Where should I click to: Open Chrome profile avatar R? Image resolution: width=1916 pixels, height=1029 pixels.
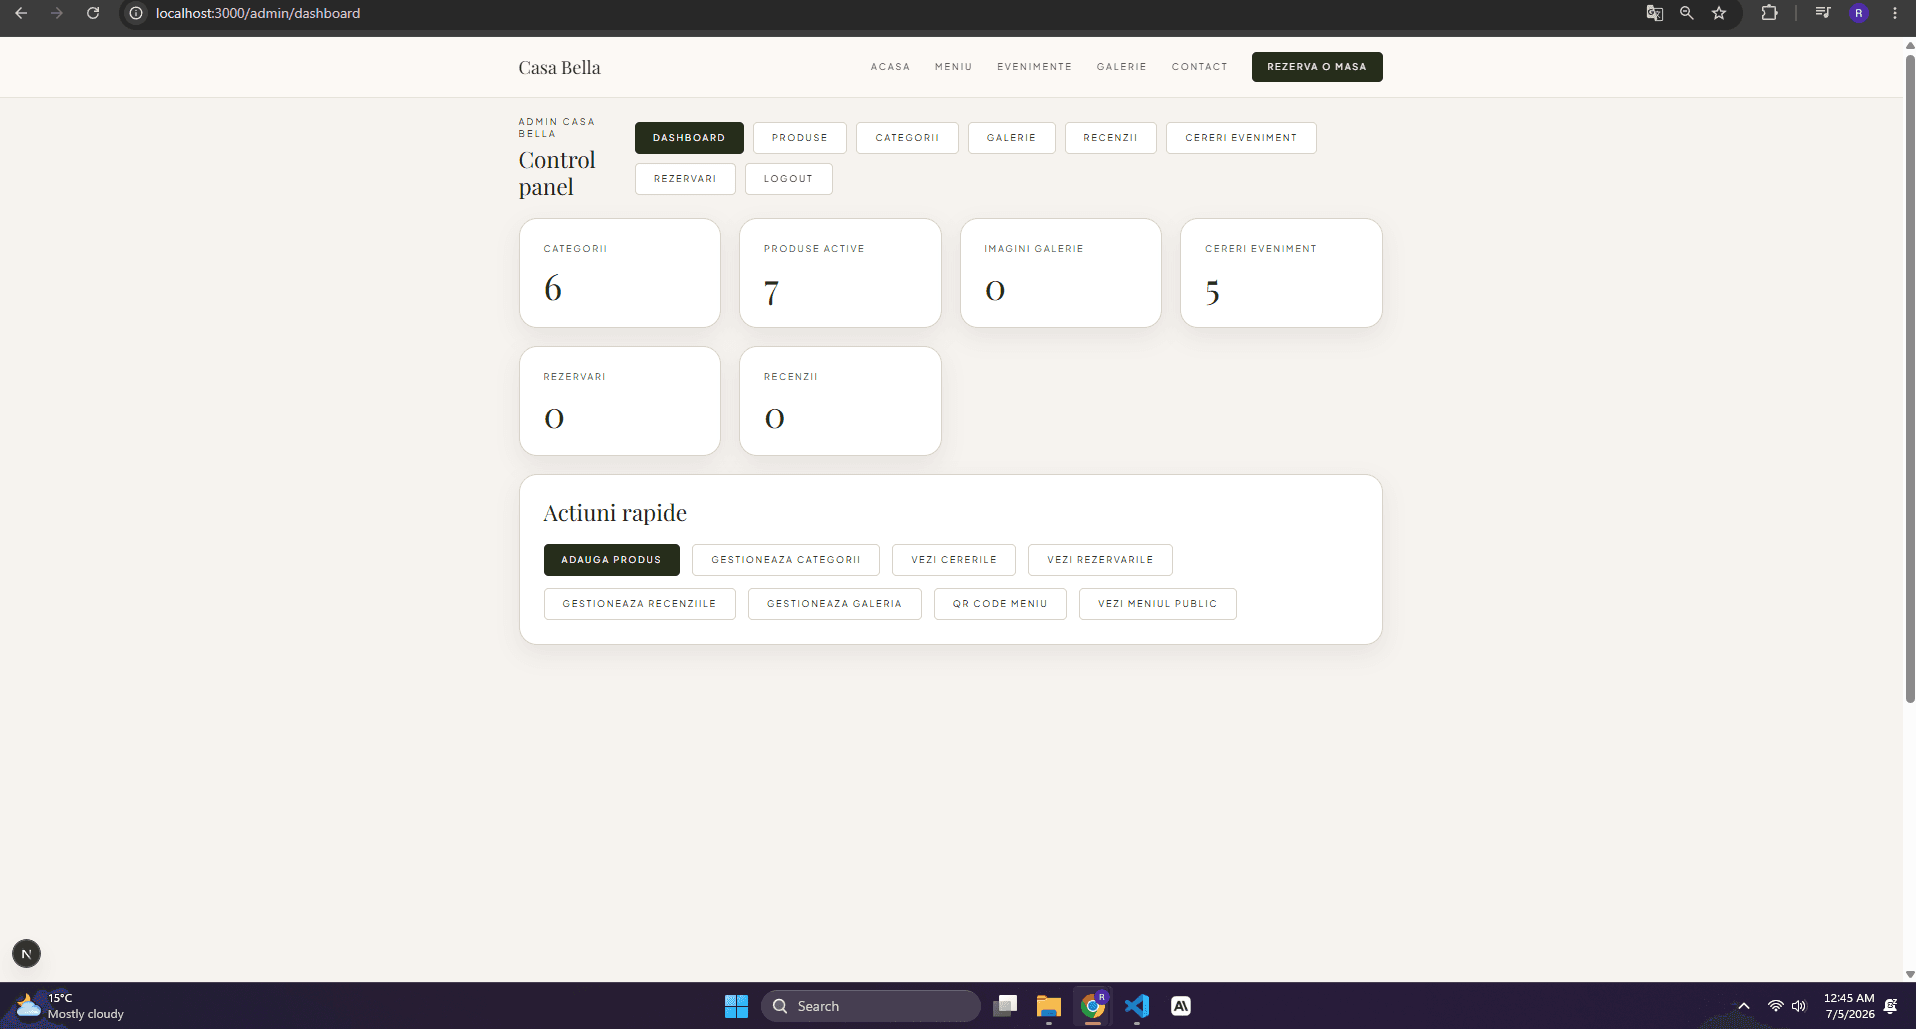point(1859,13)
